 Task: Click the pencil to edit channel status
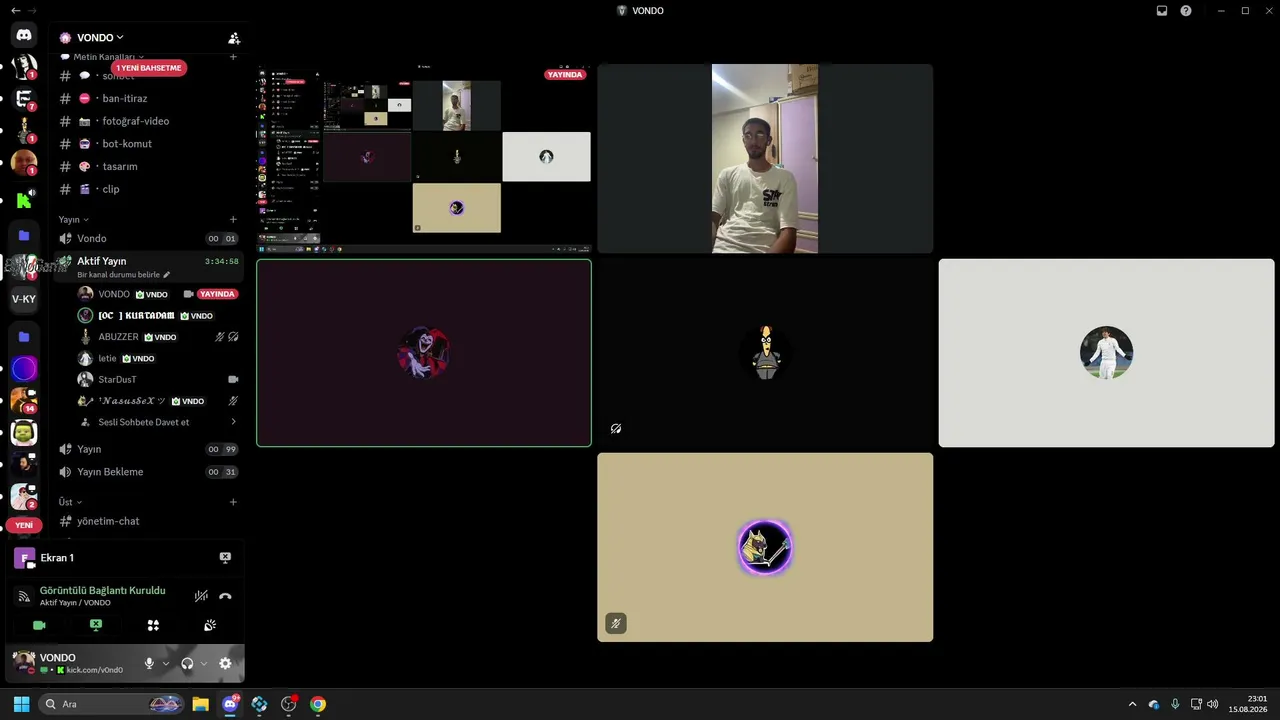click(x=167, y=275)
